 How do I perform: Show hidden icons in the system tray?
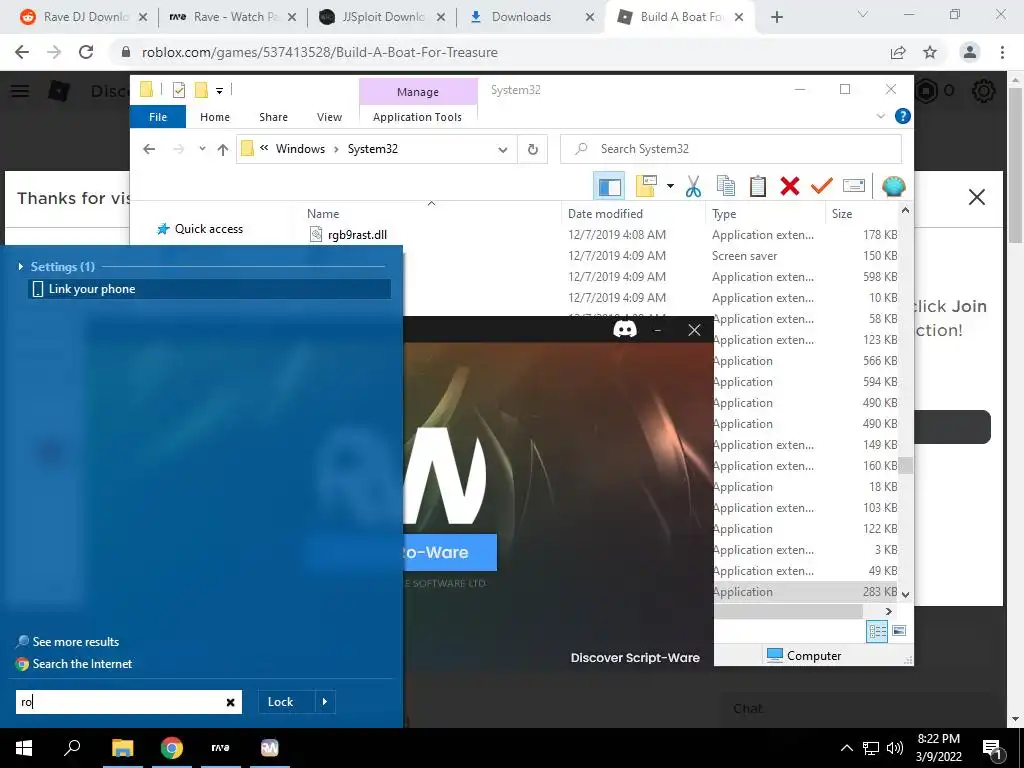click(846, 748)
